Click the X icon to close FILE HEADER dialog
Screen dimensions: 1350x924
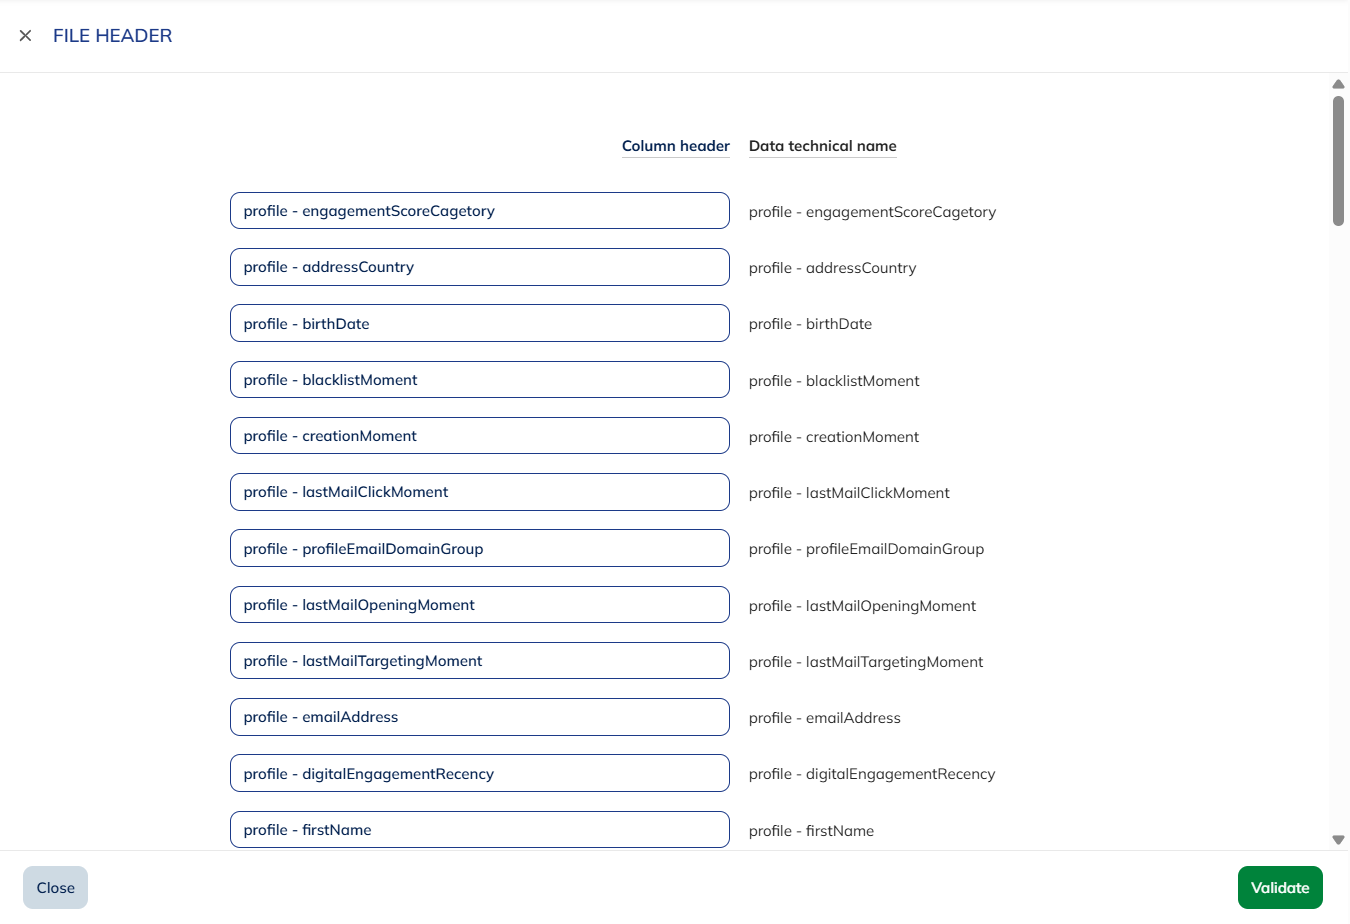pos(25,36)
